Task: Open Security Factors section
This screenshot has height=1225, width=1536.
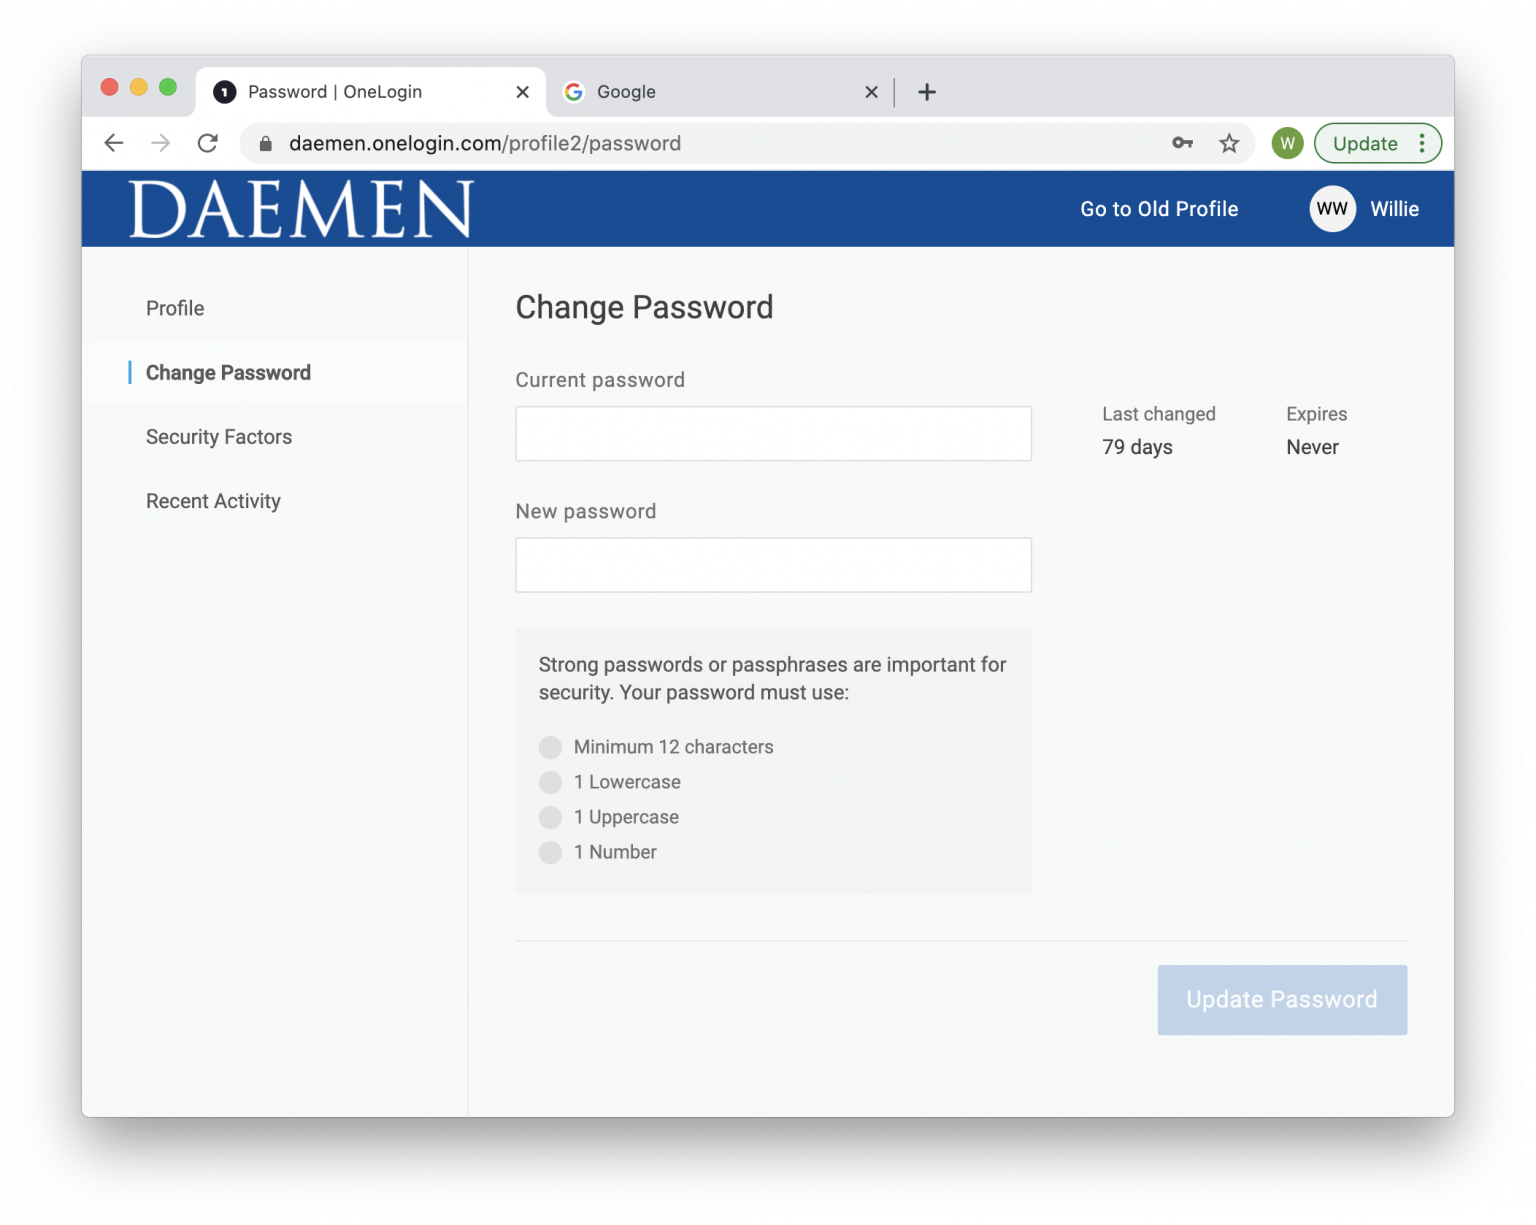Action: [x=219, y=437]
